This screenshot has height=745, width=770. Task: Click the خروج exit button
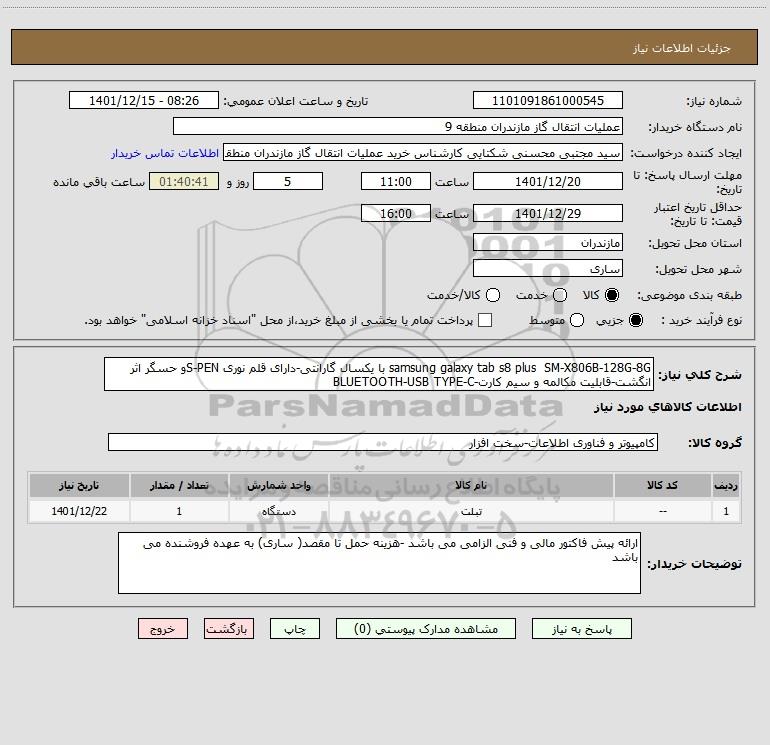[163, 629]
